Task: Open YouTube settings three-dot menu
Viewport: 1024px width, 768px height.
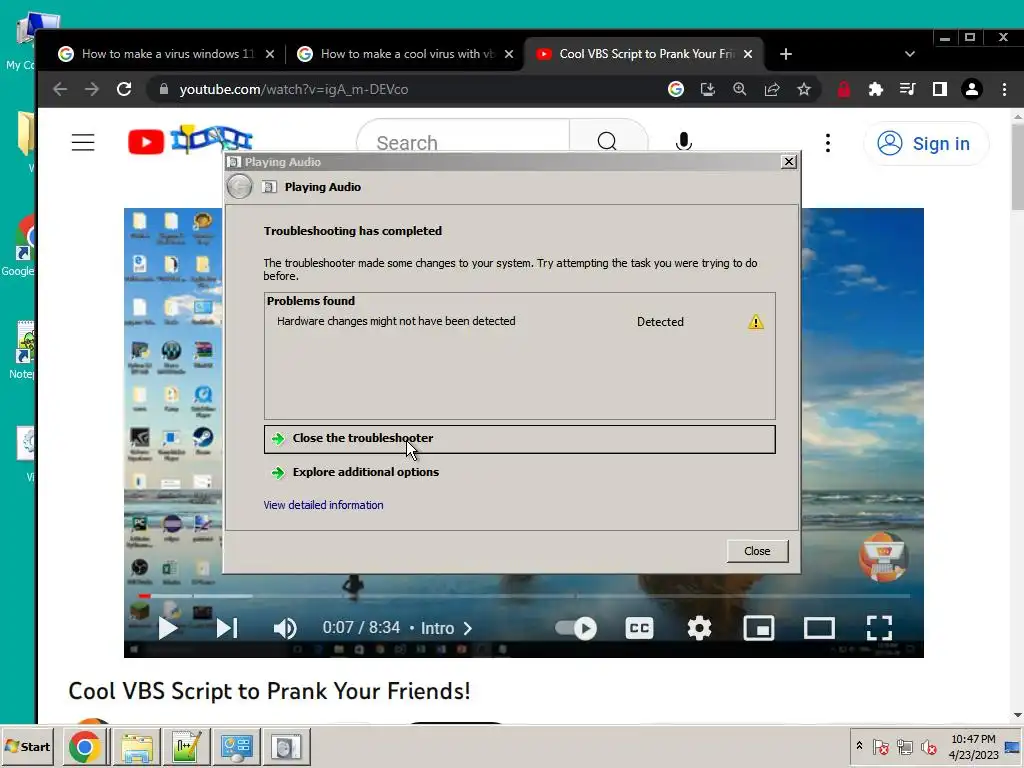Action: tap(828, 143)
